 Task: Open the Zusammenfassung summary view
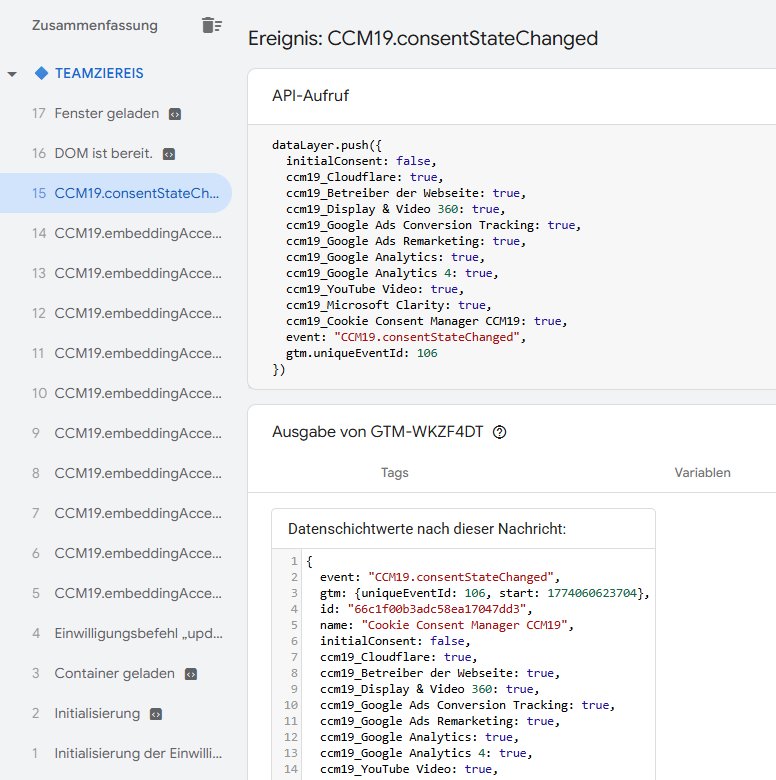pyautogui.click(x=95, y=25)
